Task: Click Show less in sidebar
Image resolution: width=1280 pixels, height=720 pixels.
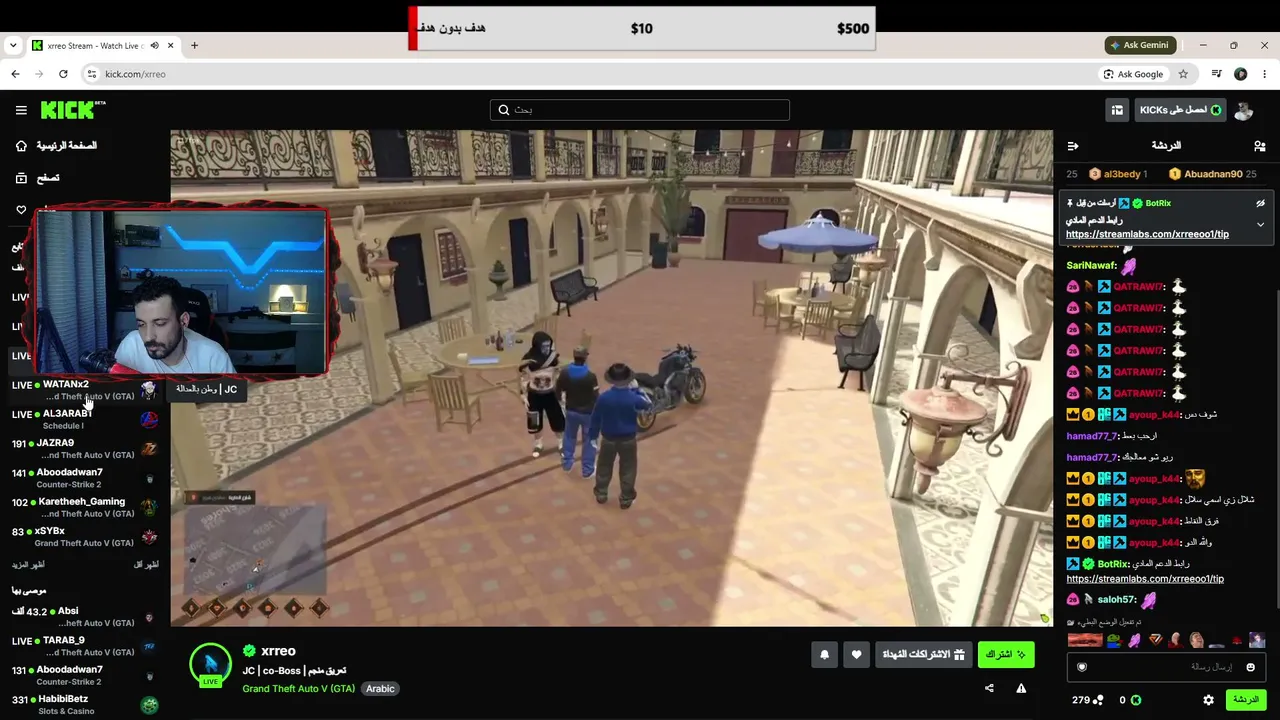Action: pos(146,565)
